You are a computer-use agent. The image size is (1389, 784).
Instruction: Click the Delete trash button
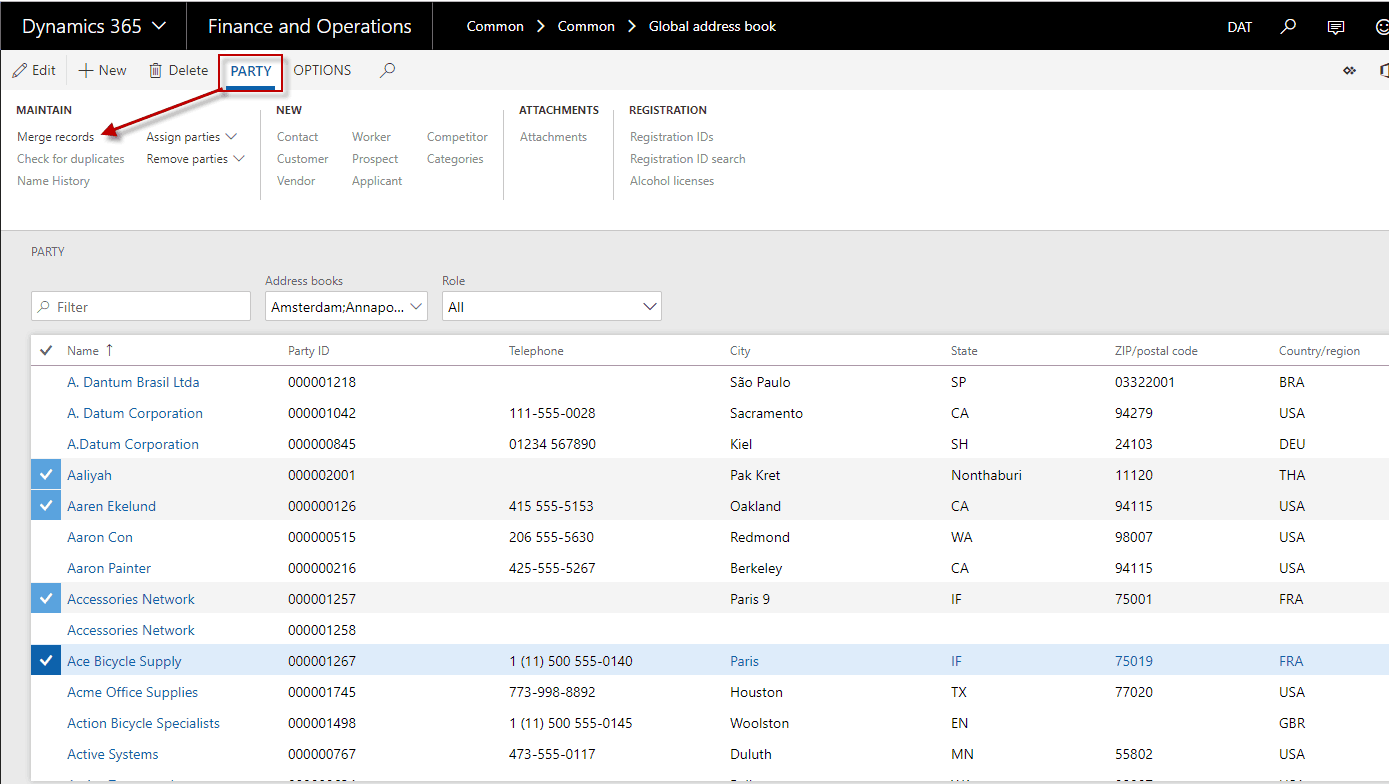[178, 70]
